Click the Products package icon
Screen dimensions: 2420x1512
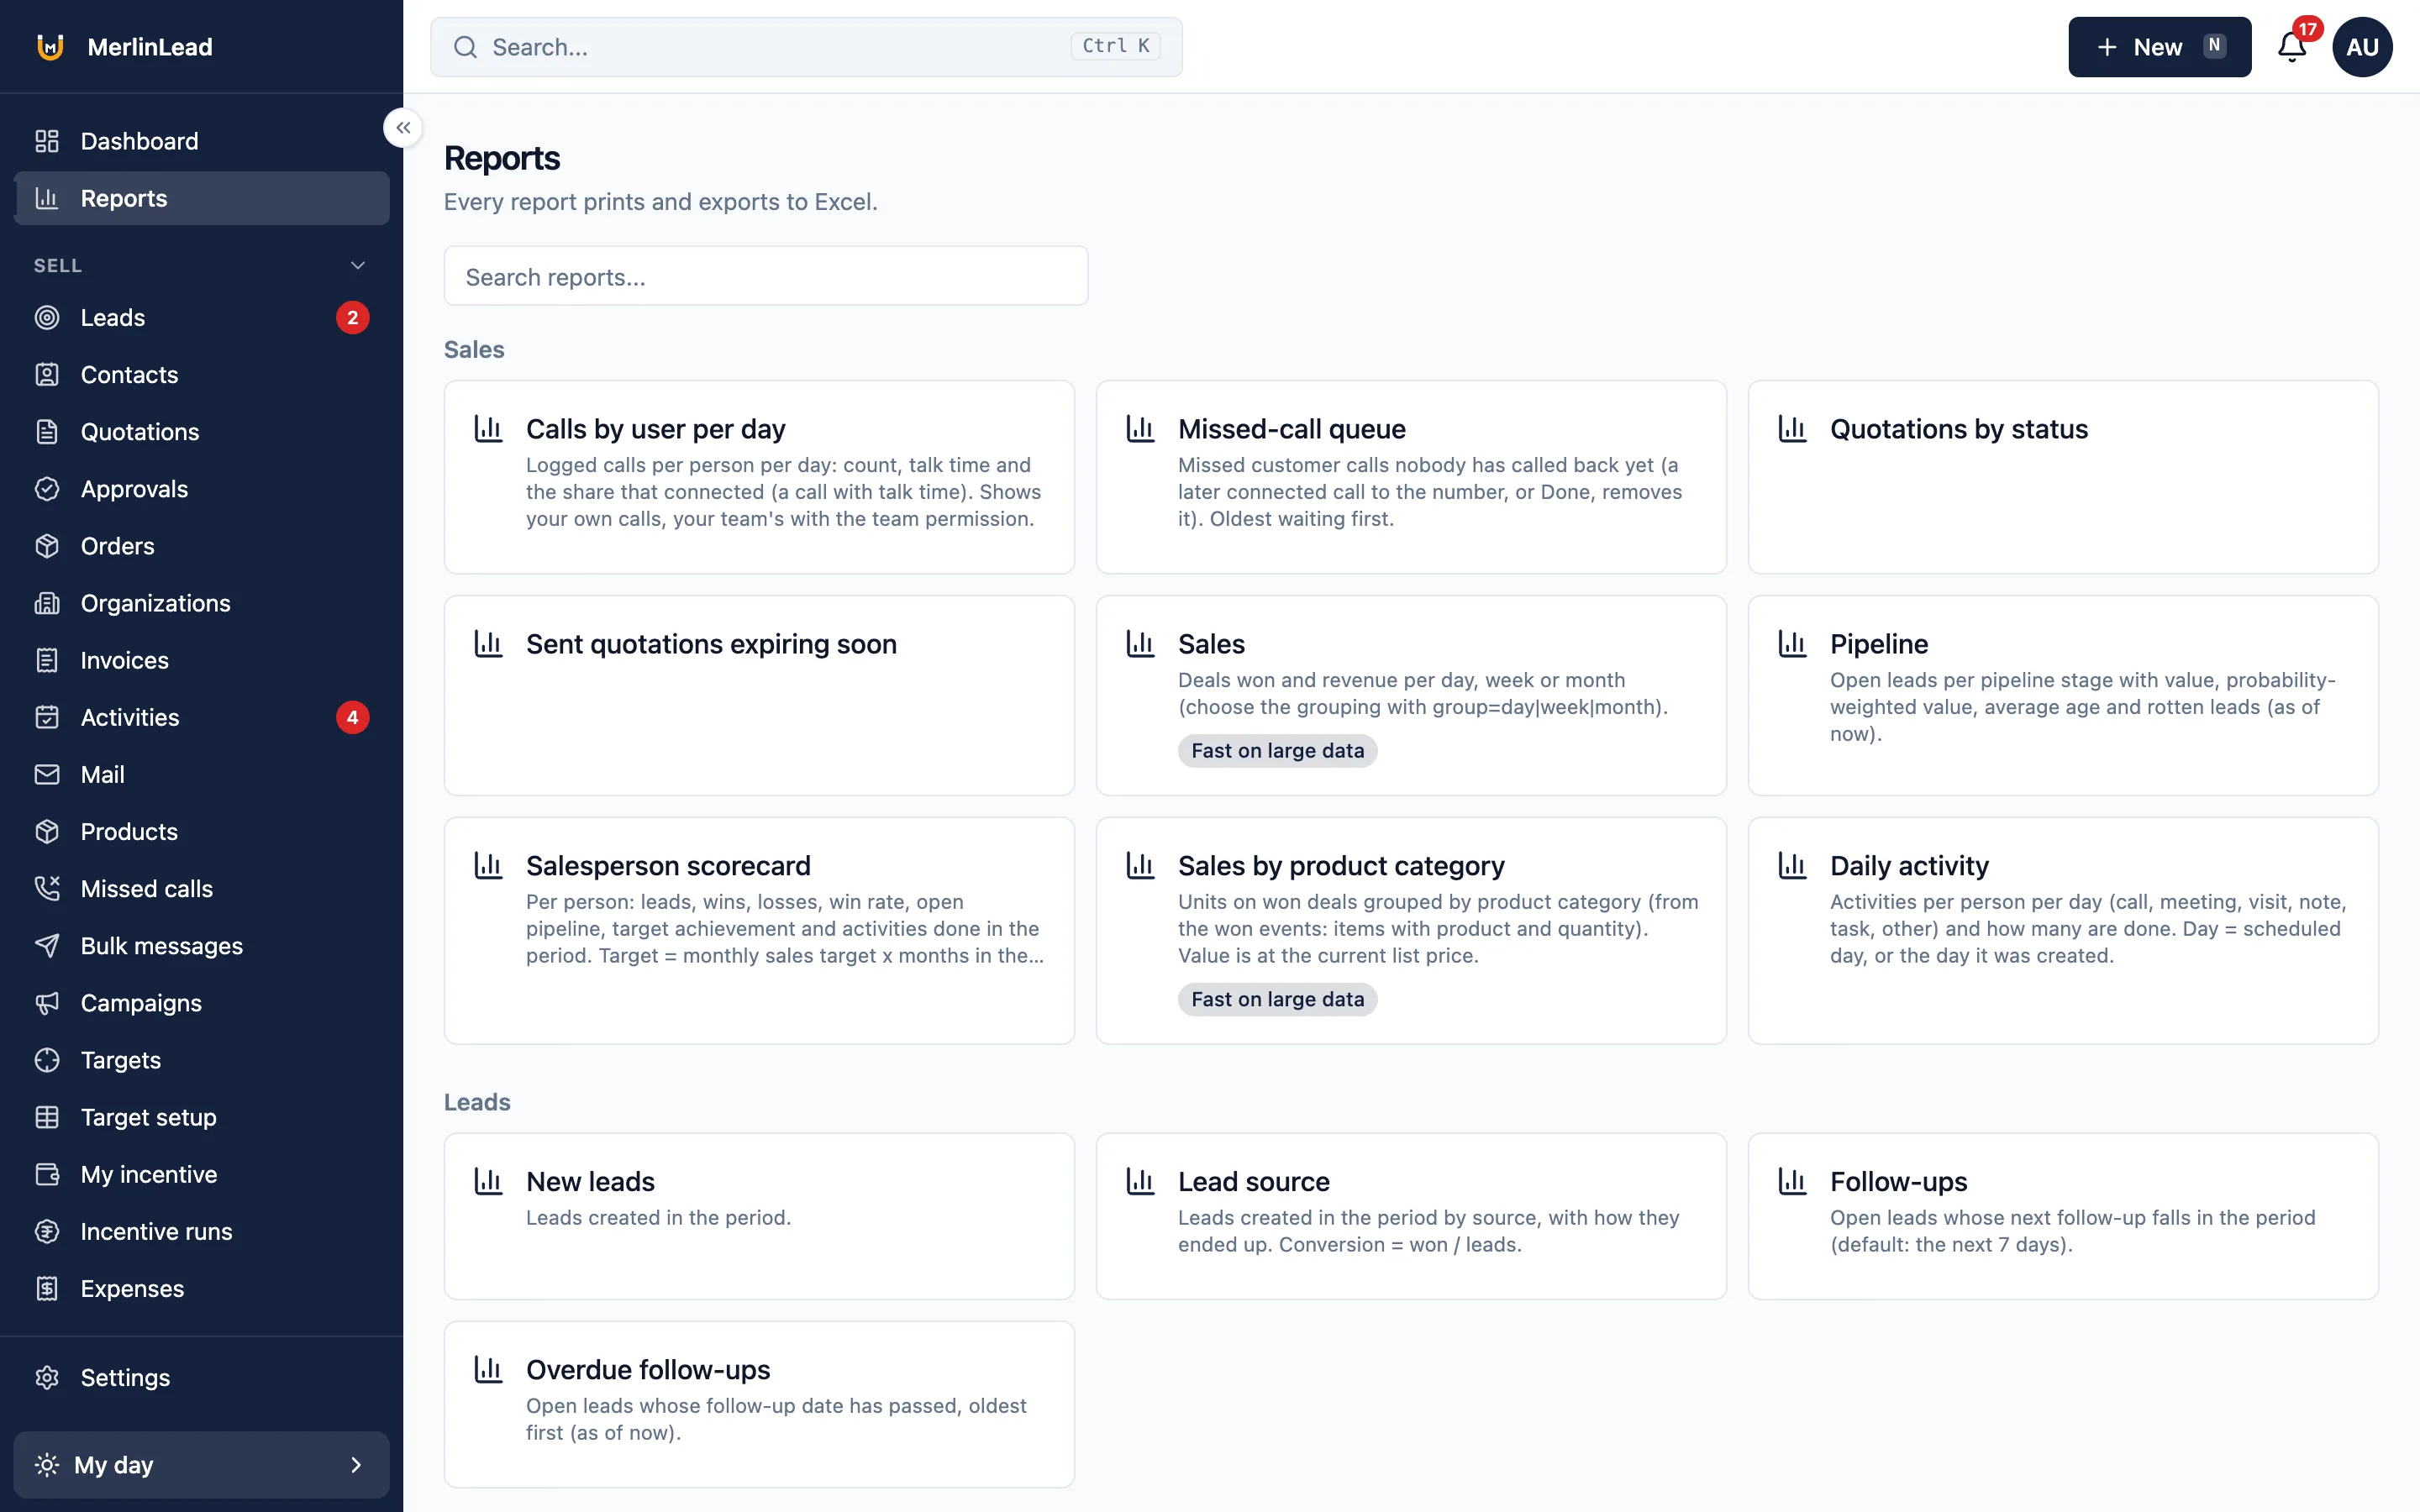[47, 831]
